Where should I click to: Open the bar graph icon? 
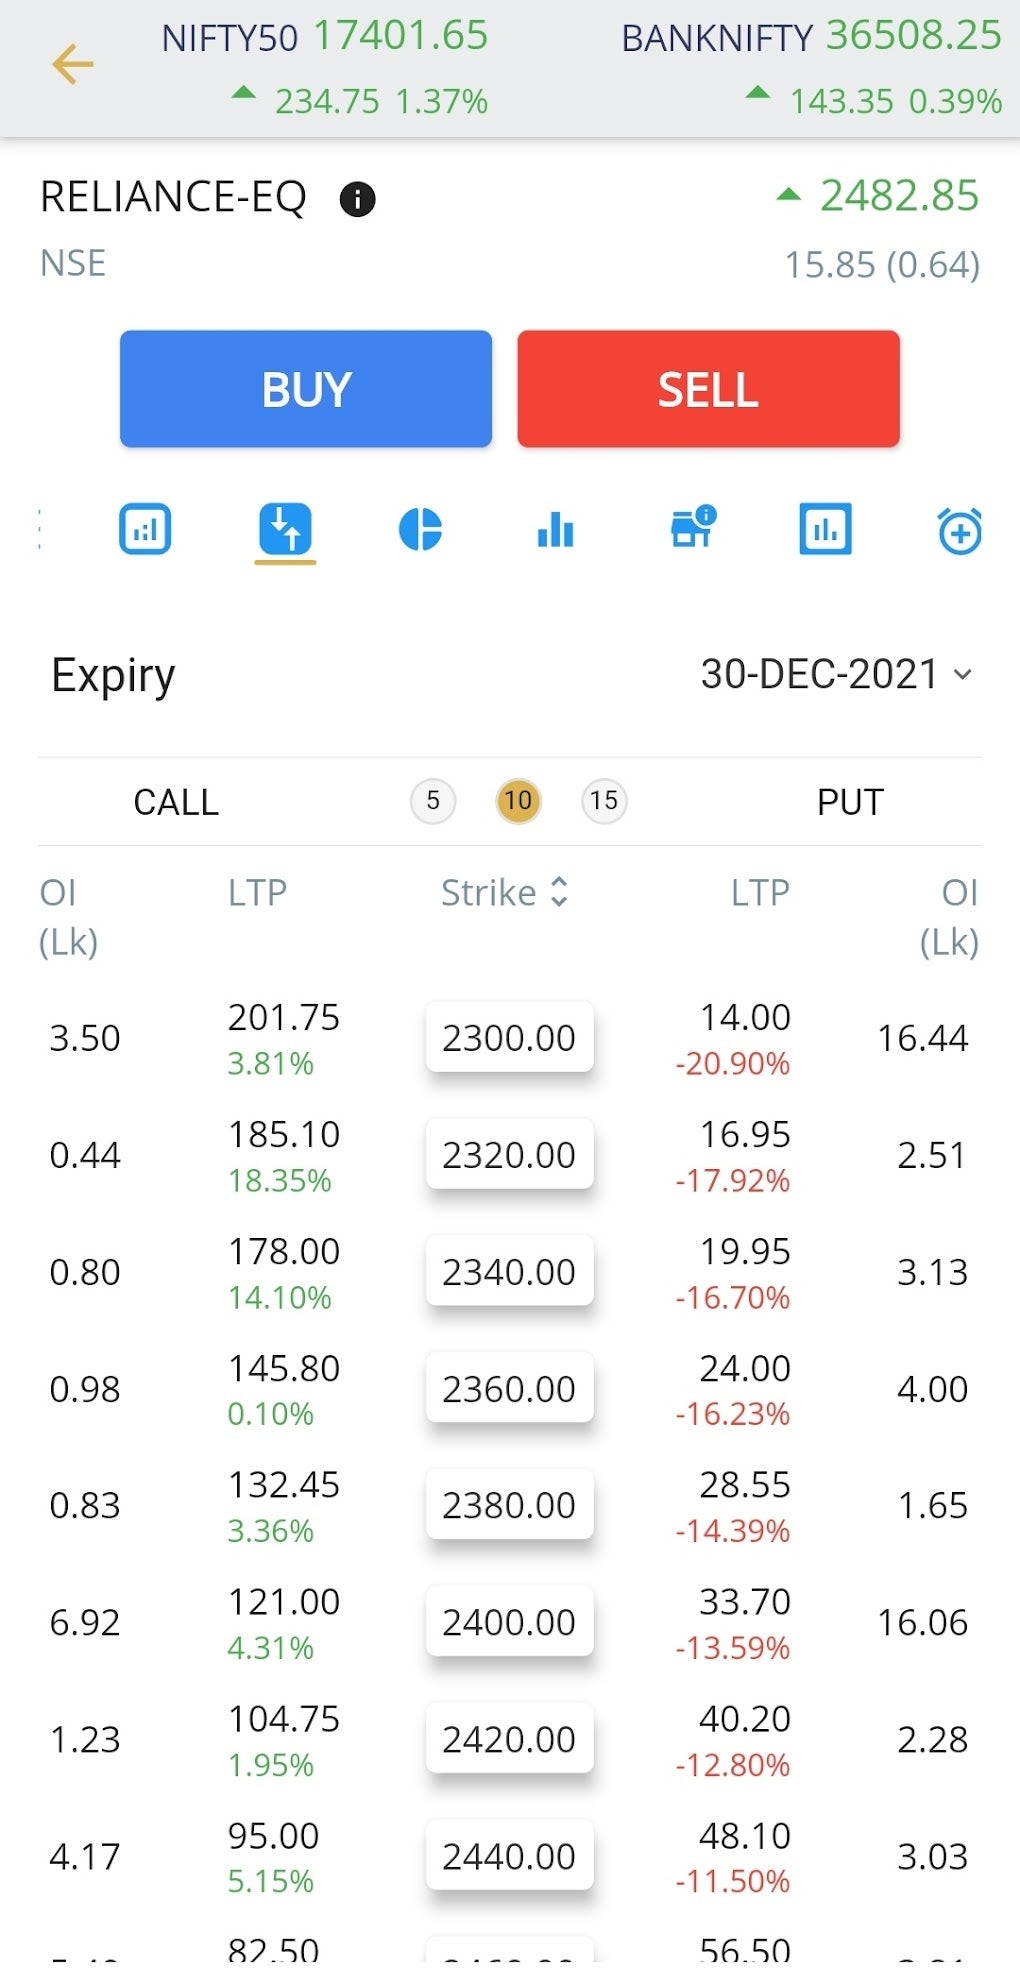pos(555,529)
